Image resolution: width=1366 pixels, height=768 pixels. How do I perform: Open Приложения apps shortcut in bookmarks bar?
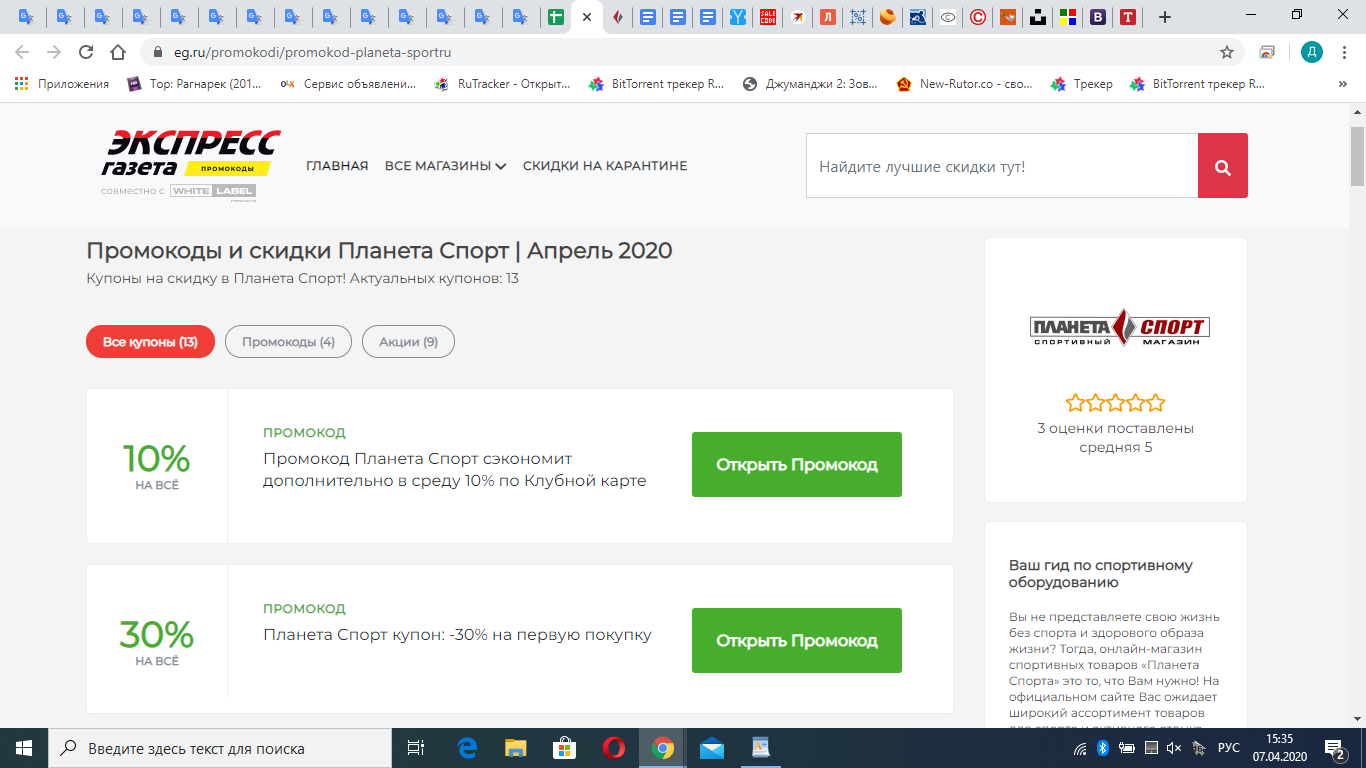[62, 84]
